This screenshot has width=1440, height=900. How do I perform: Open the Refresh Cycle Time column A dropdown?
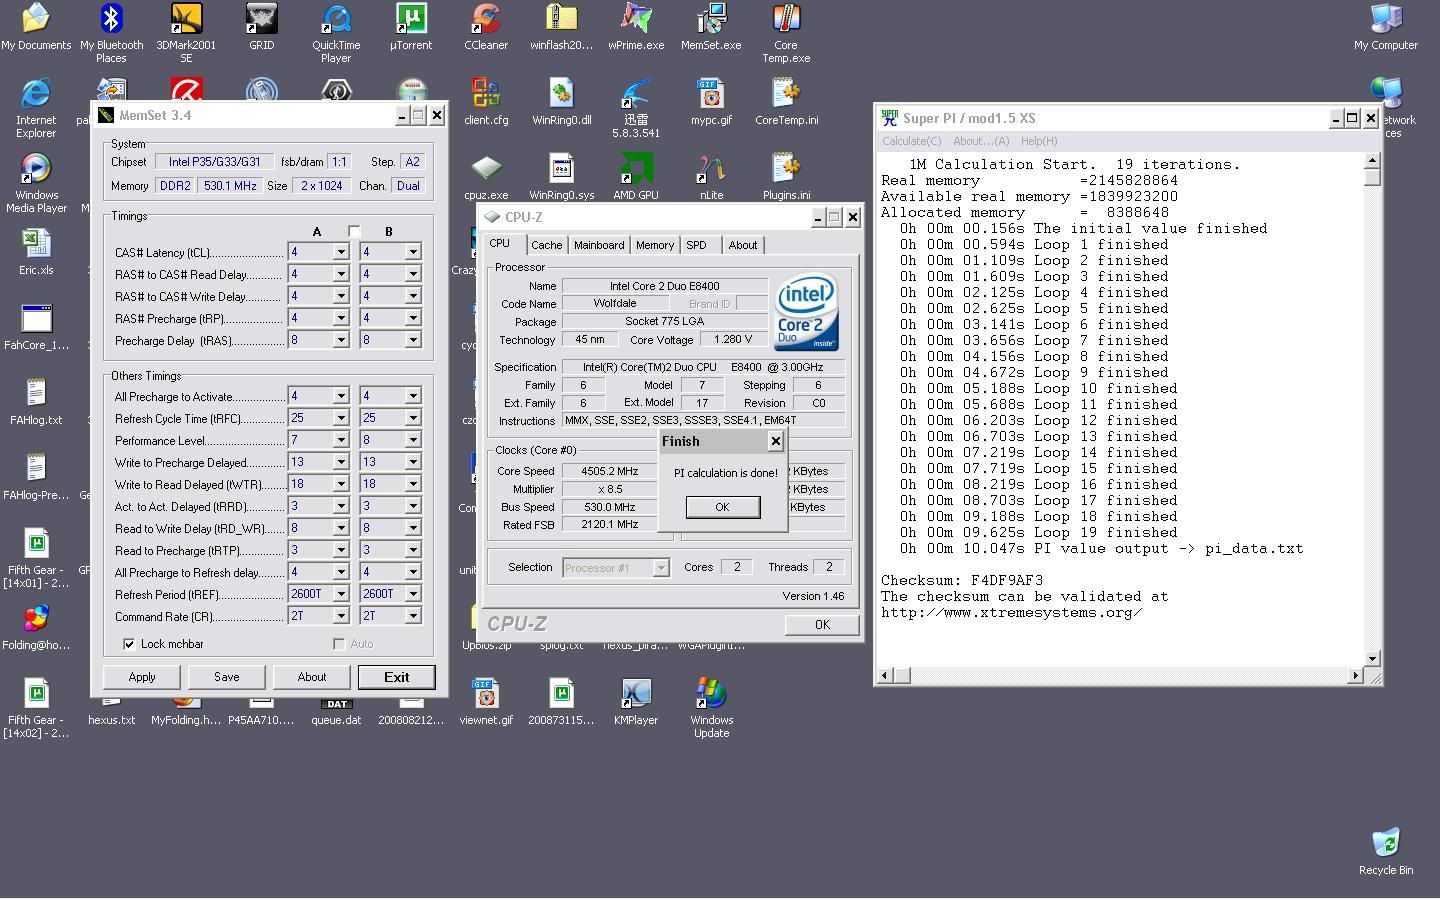[x=340, y=418]
